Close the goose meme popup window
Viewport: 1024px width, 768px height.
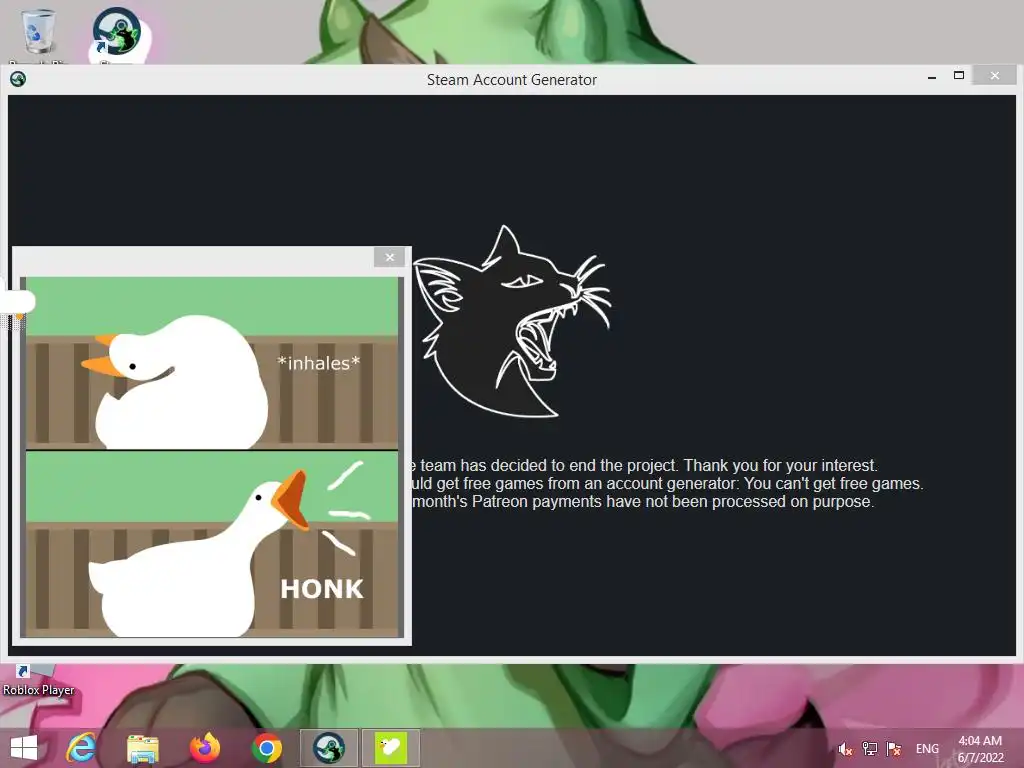point(390,257)
